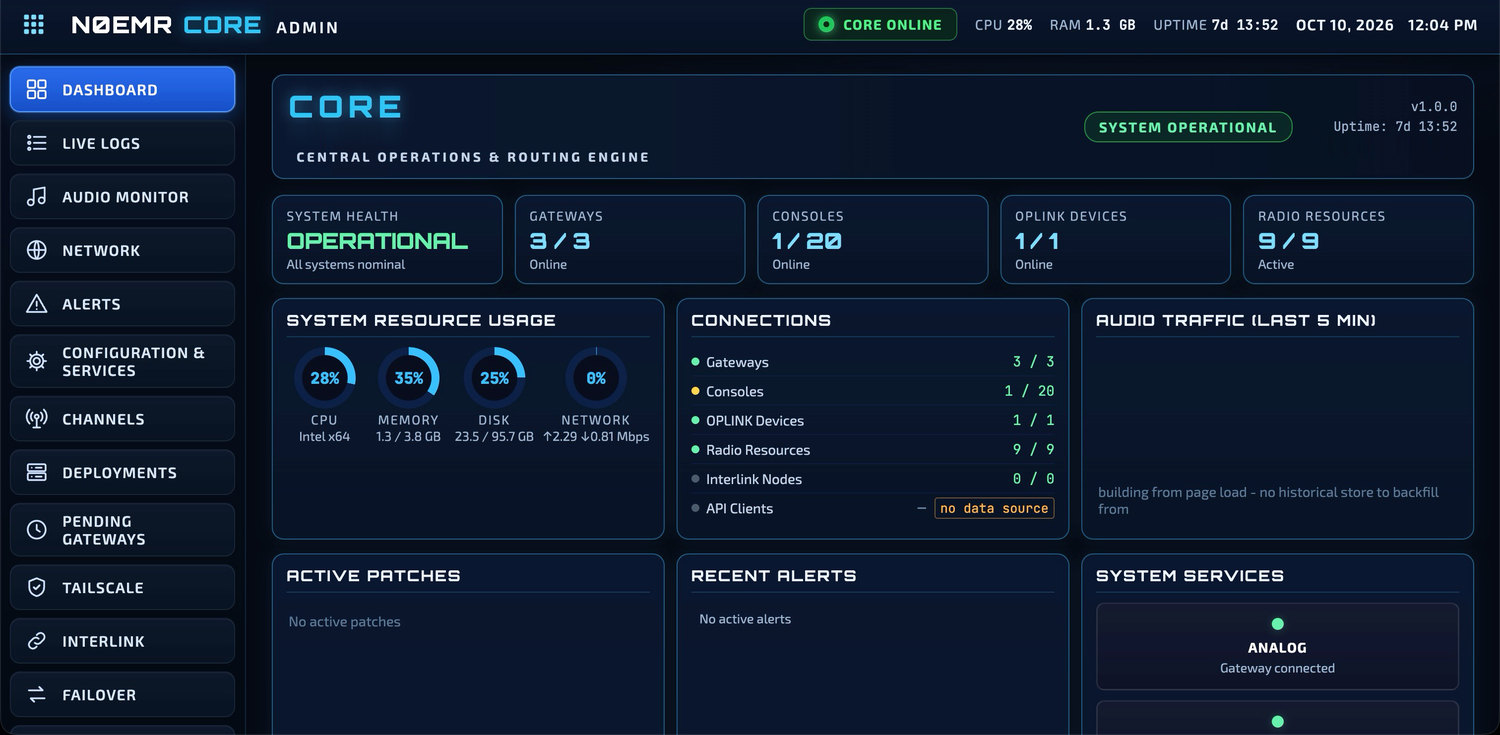Click the 'No active alerts' text
This screenshot has height=735, width=1500.
745,619
